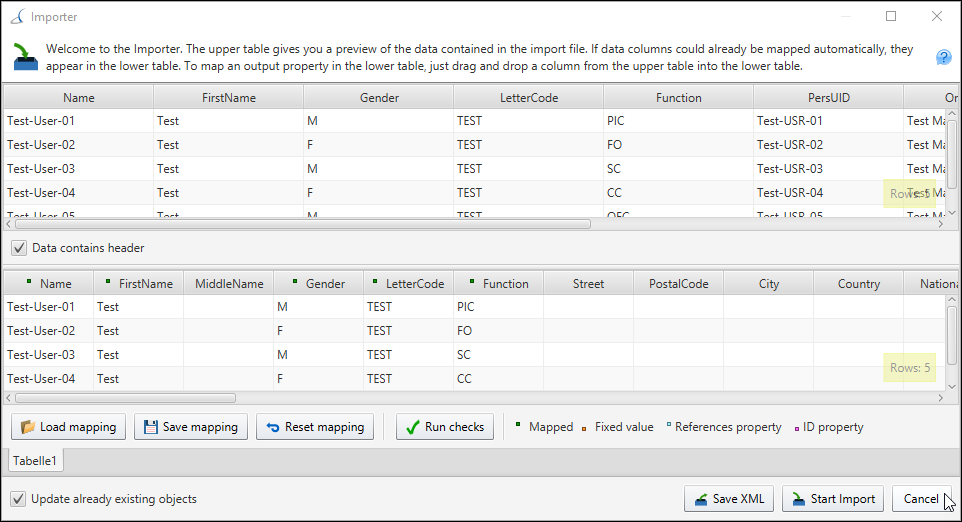962x522 pixels.
Task: Click the upper table right scroll arrow
Action: (x=941, y=225)
